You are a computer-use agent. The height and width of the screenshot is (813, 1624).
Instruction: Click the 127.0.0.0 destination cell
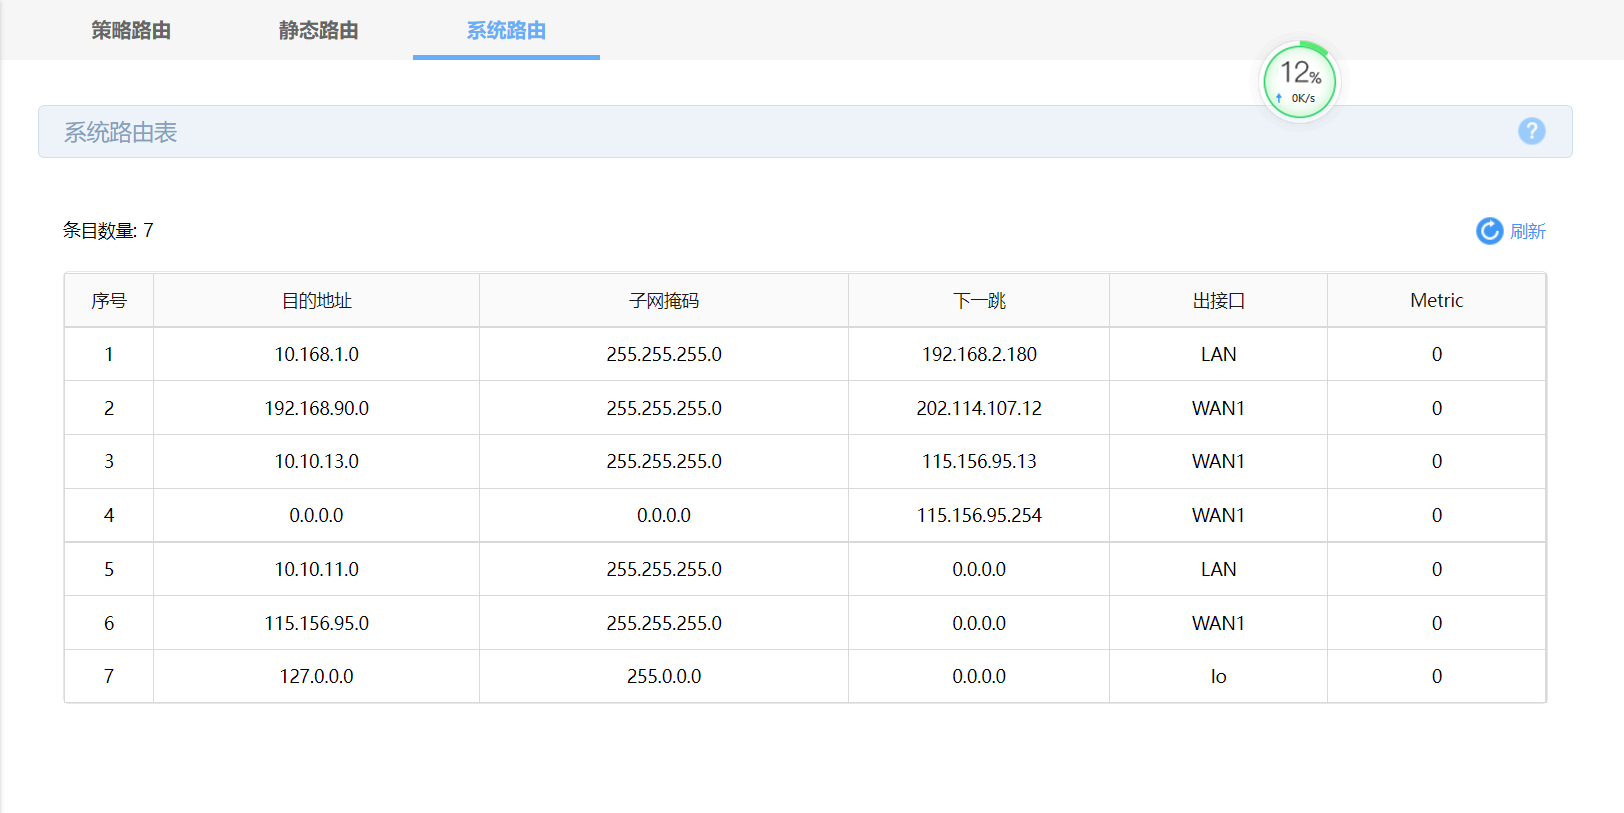(316, 676)
